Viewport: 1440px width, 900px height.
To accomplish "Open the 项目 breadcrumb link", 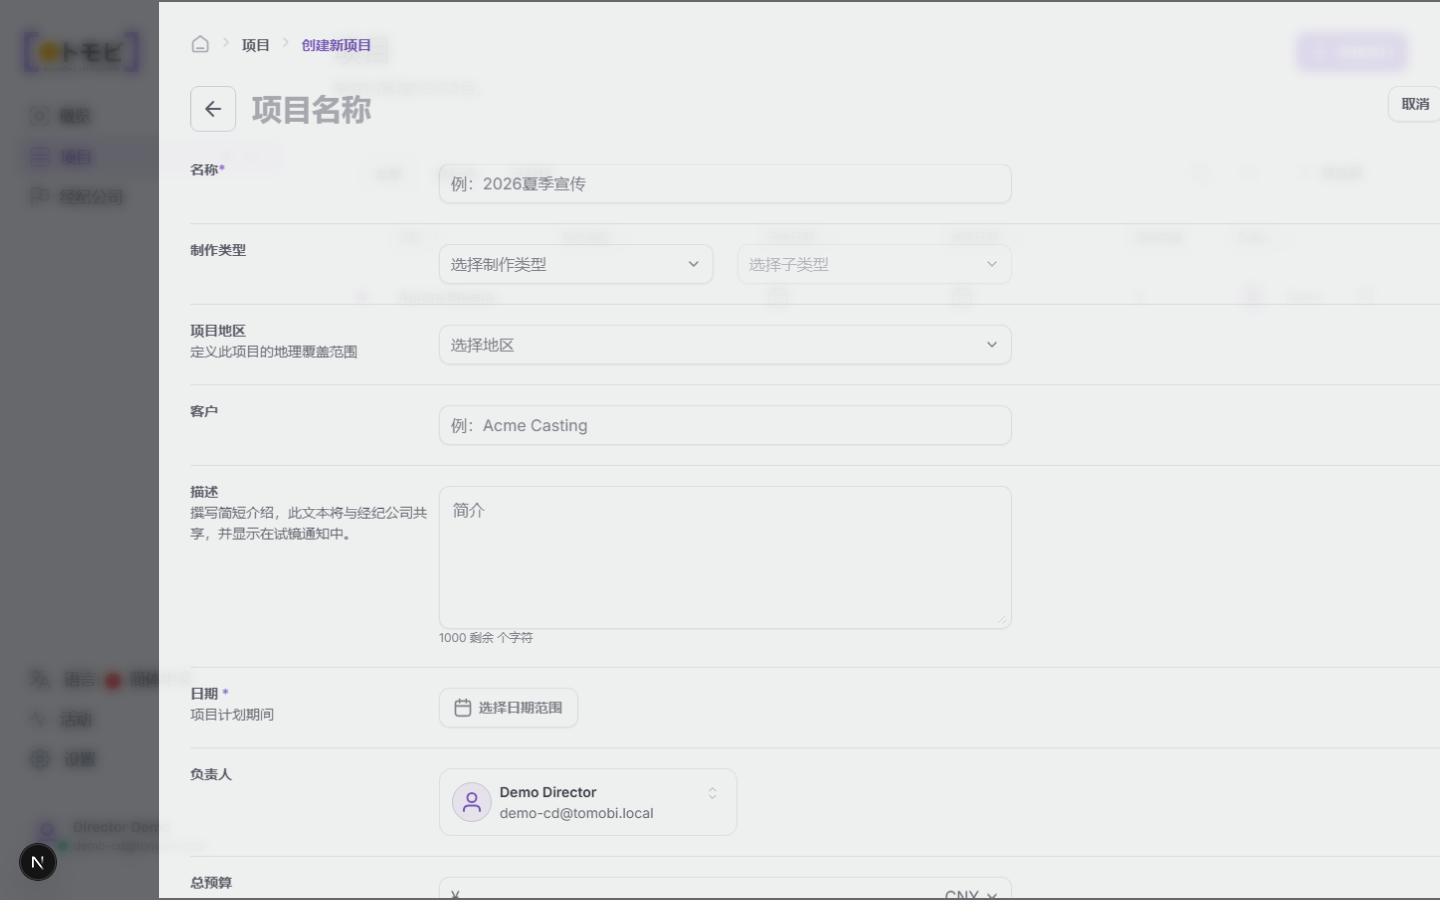I will pos(256,45).
